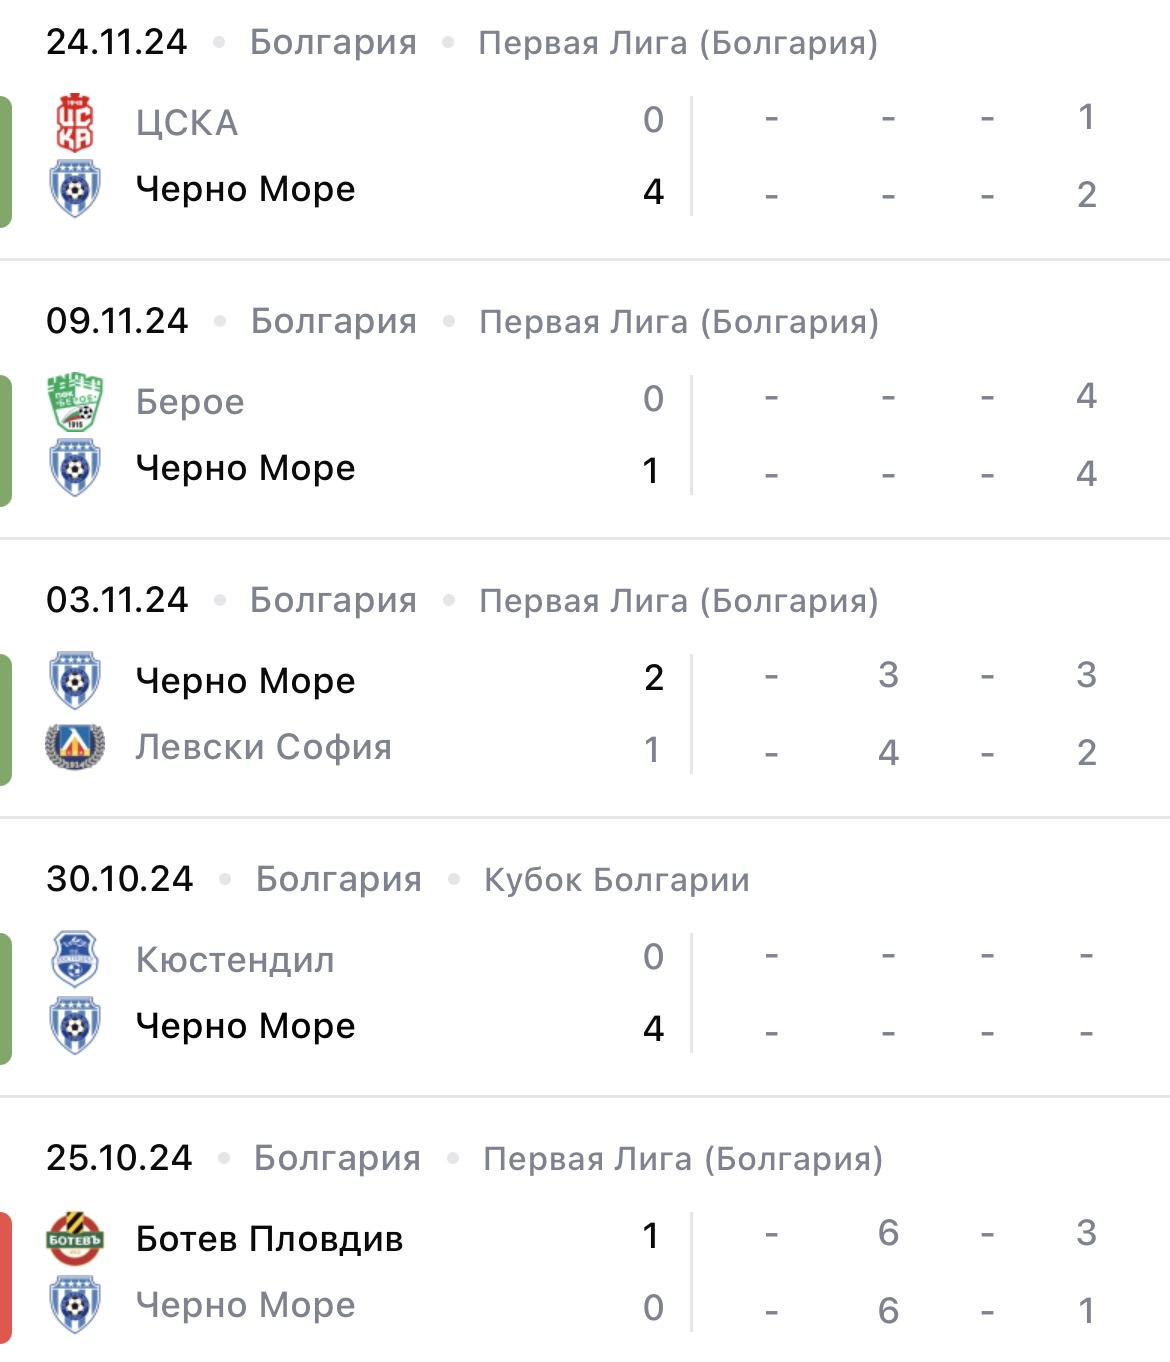
Task: Click the Botev Plovdiv club crest
Action: (75, 1238)
